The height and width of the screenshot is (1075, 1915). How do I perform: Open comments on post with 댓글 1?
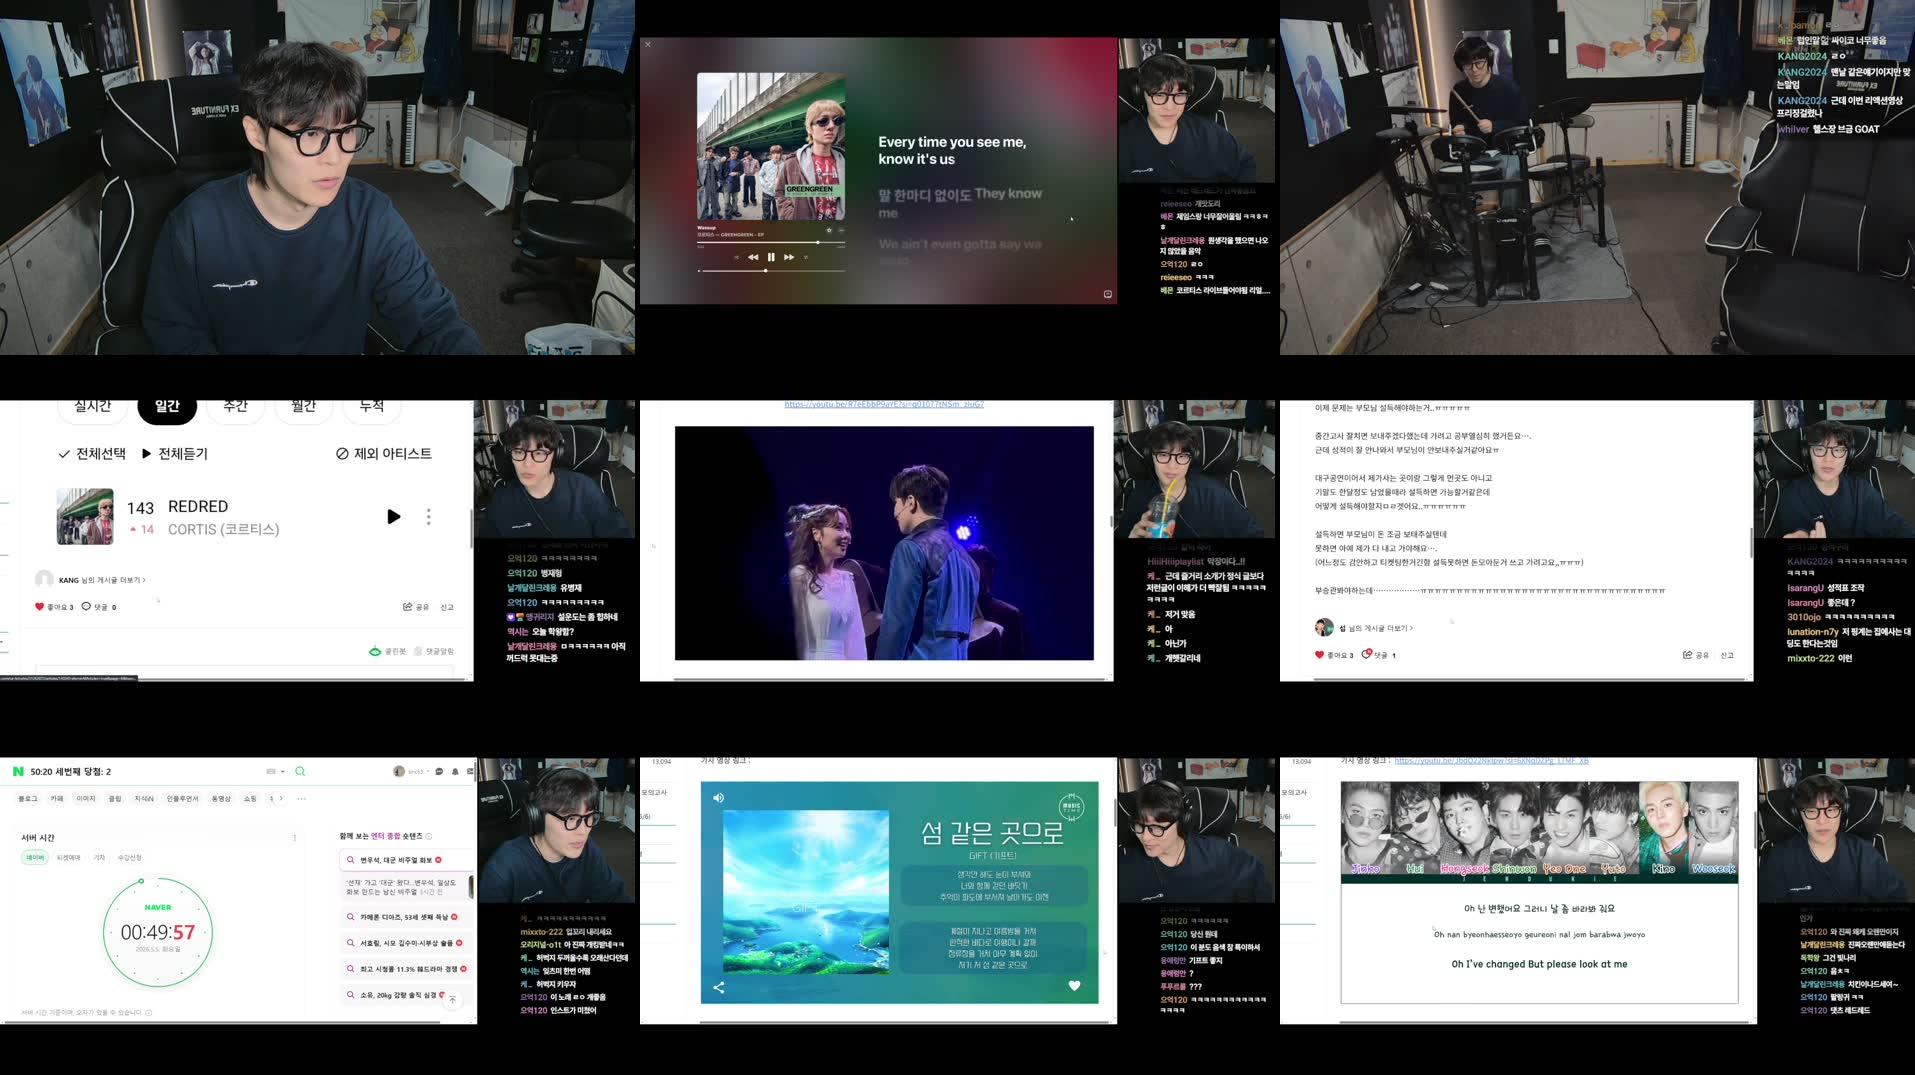pos(1379,655)
